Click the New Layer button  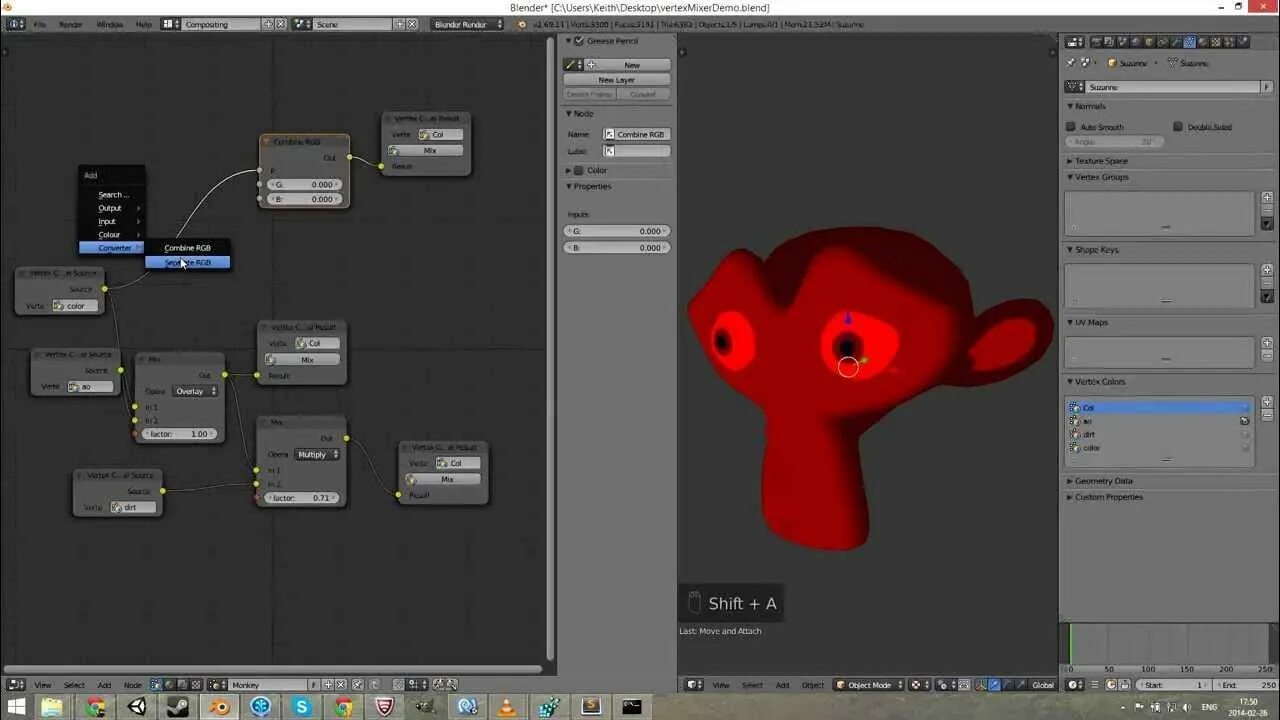pos(617,80)
